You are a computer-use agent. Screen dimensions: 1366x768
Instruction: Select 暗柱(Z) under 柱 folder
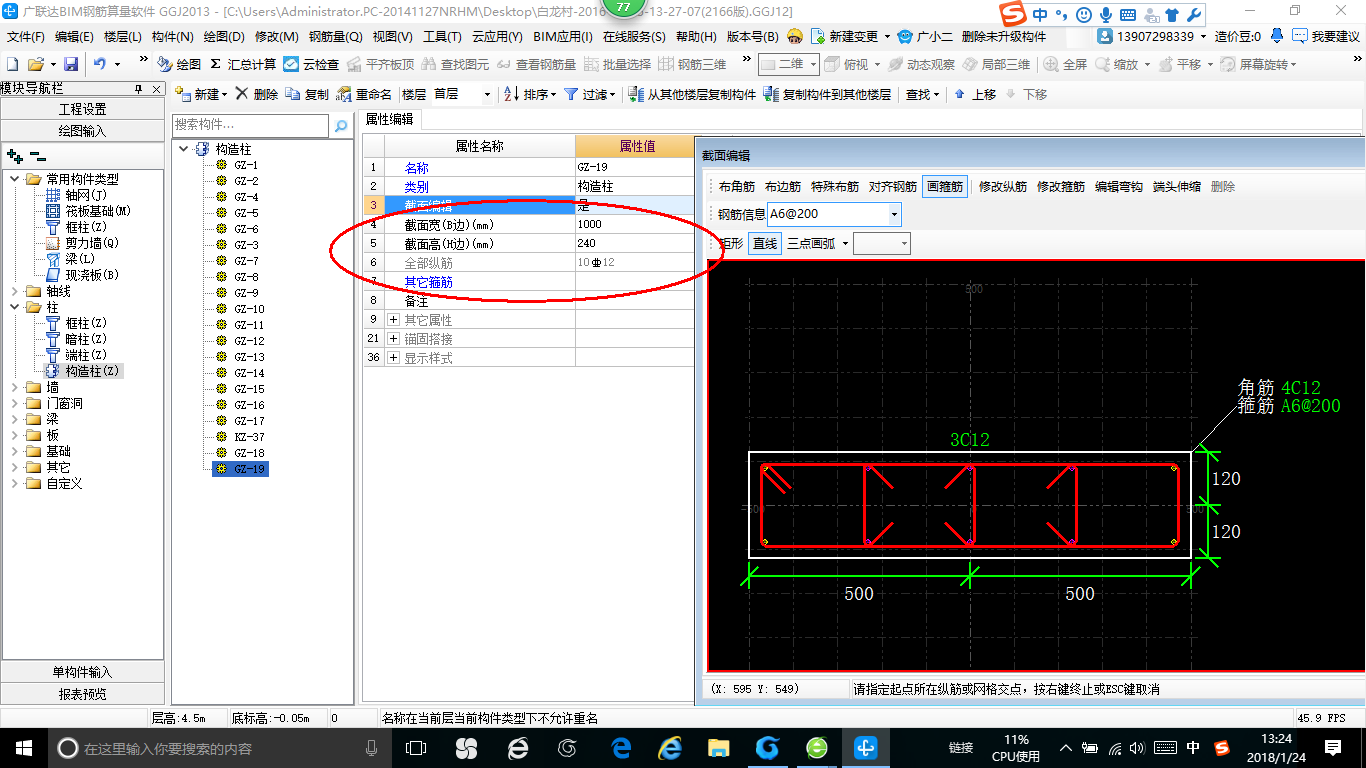[86, 339]
